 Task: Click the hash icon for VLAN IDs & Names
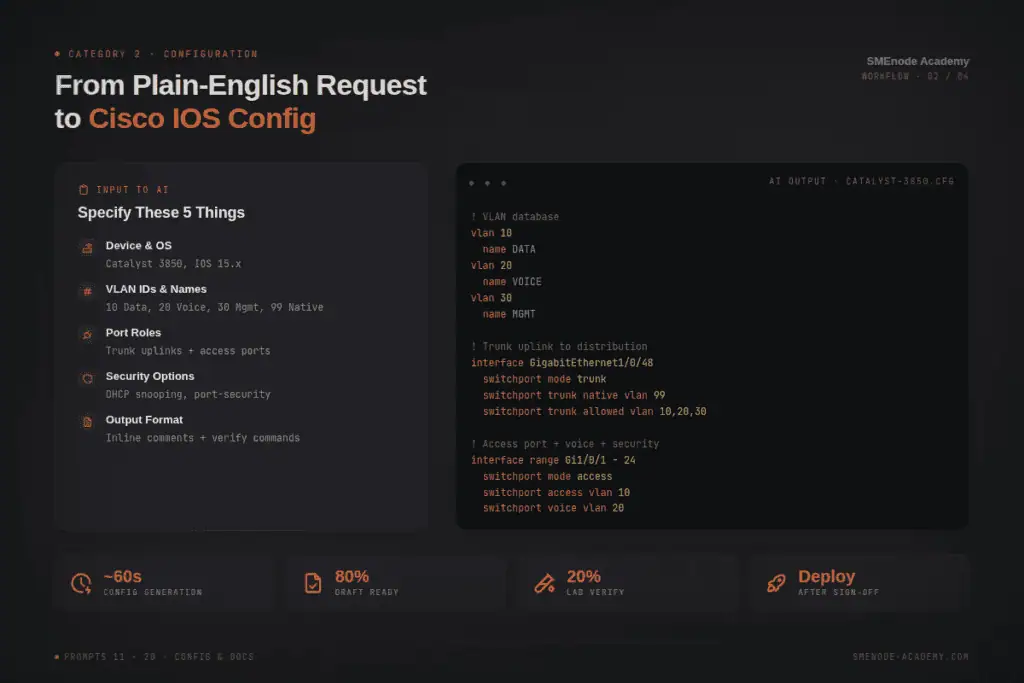click(87, 291)
